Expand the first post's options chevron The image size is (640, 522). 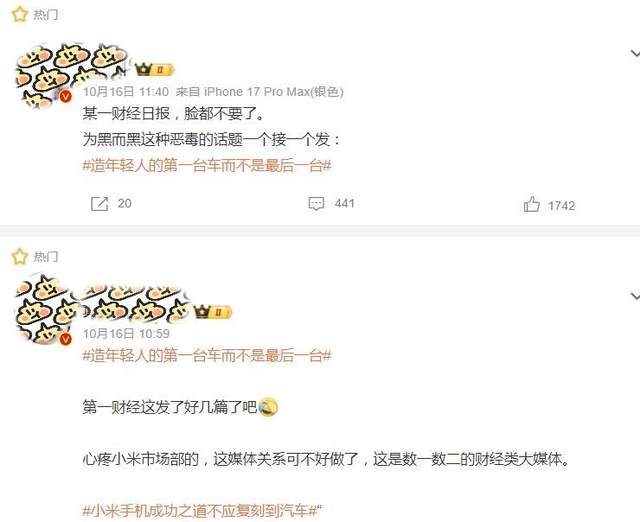tap(635, 53)
